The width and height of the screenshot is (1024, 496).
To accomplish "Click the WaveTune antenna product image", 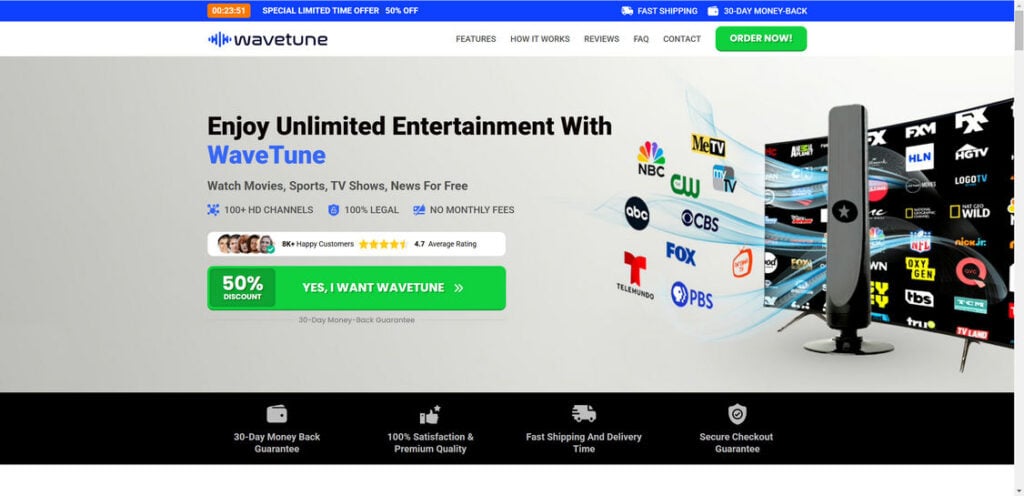I will 848,228.
